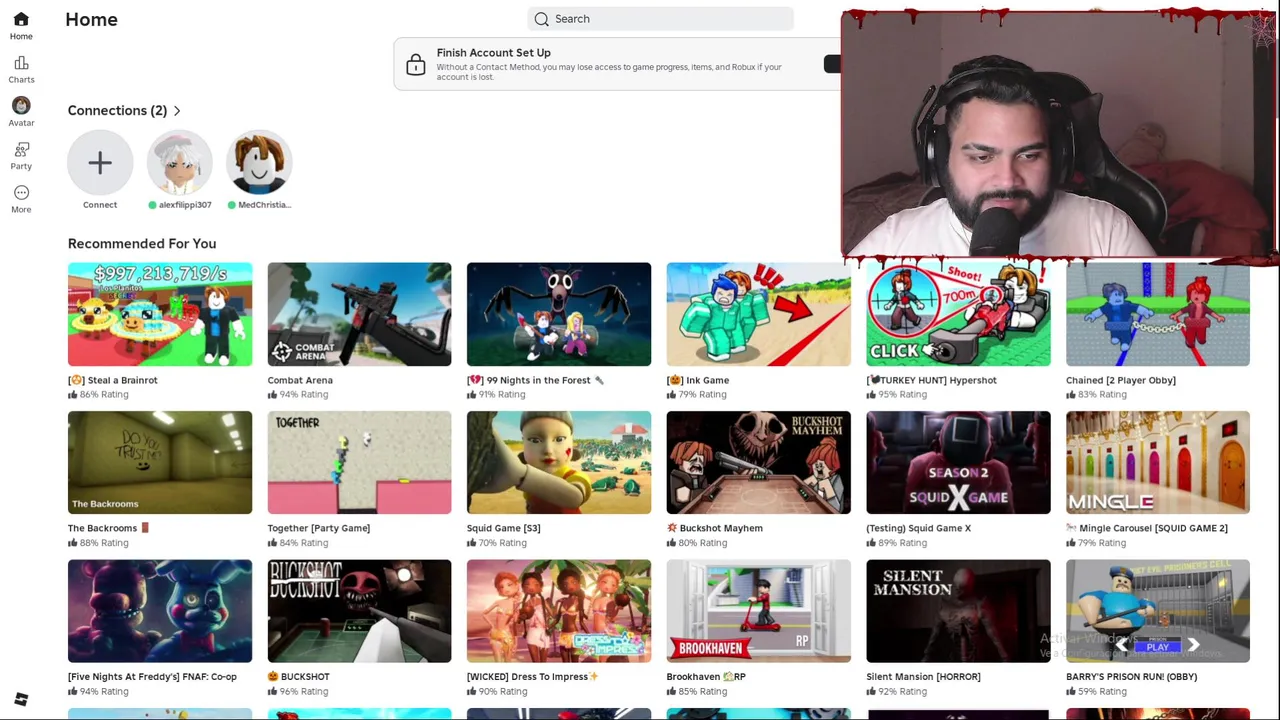Open alexfilippi307 avatar

click(180, 162)
